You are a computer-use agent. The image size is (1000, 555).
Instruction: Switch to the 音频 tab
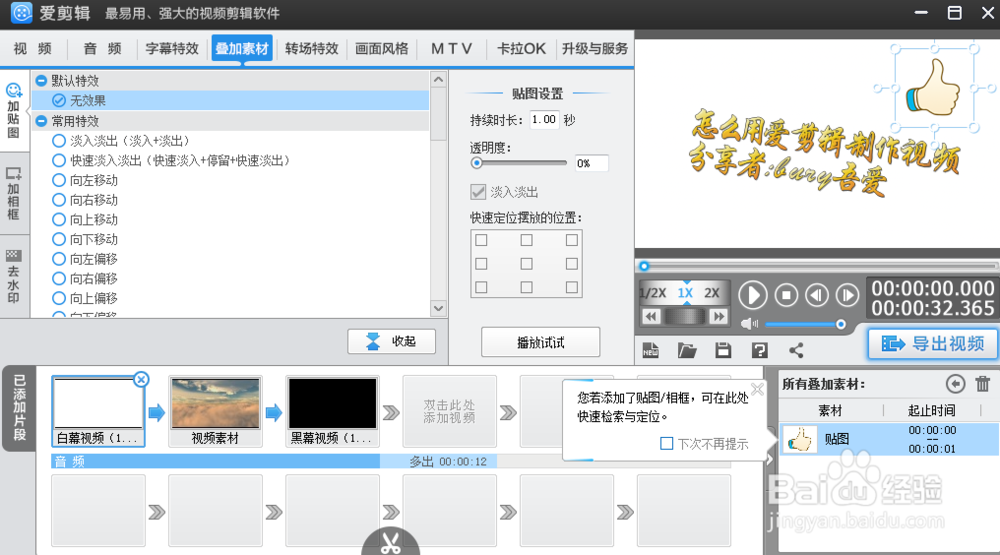tap(102, 48)
